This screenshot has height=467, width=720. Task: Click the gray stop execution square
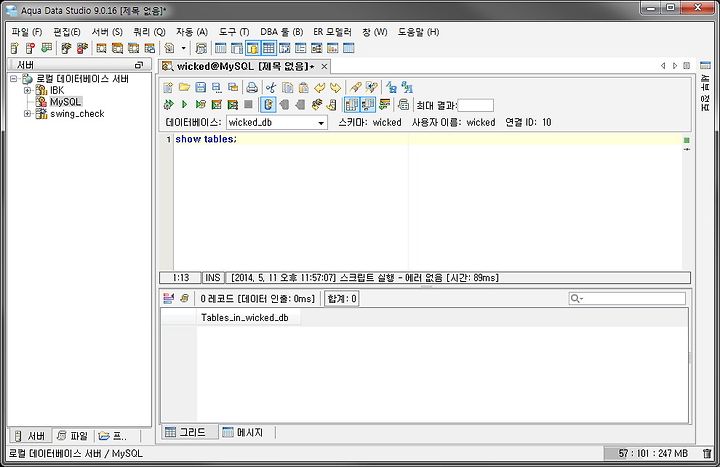[x=248, y=105]
